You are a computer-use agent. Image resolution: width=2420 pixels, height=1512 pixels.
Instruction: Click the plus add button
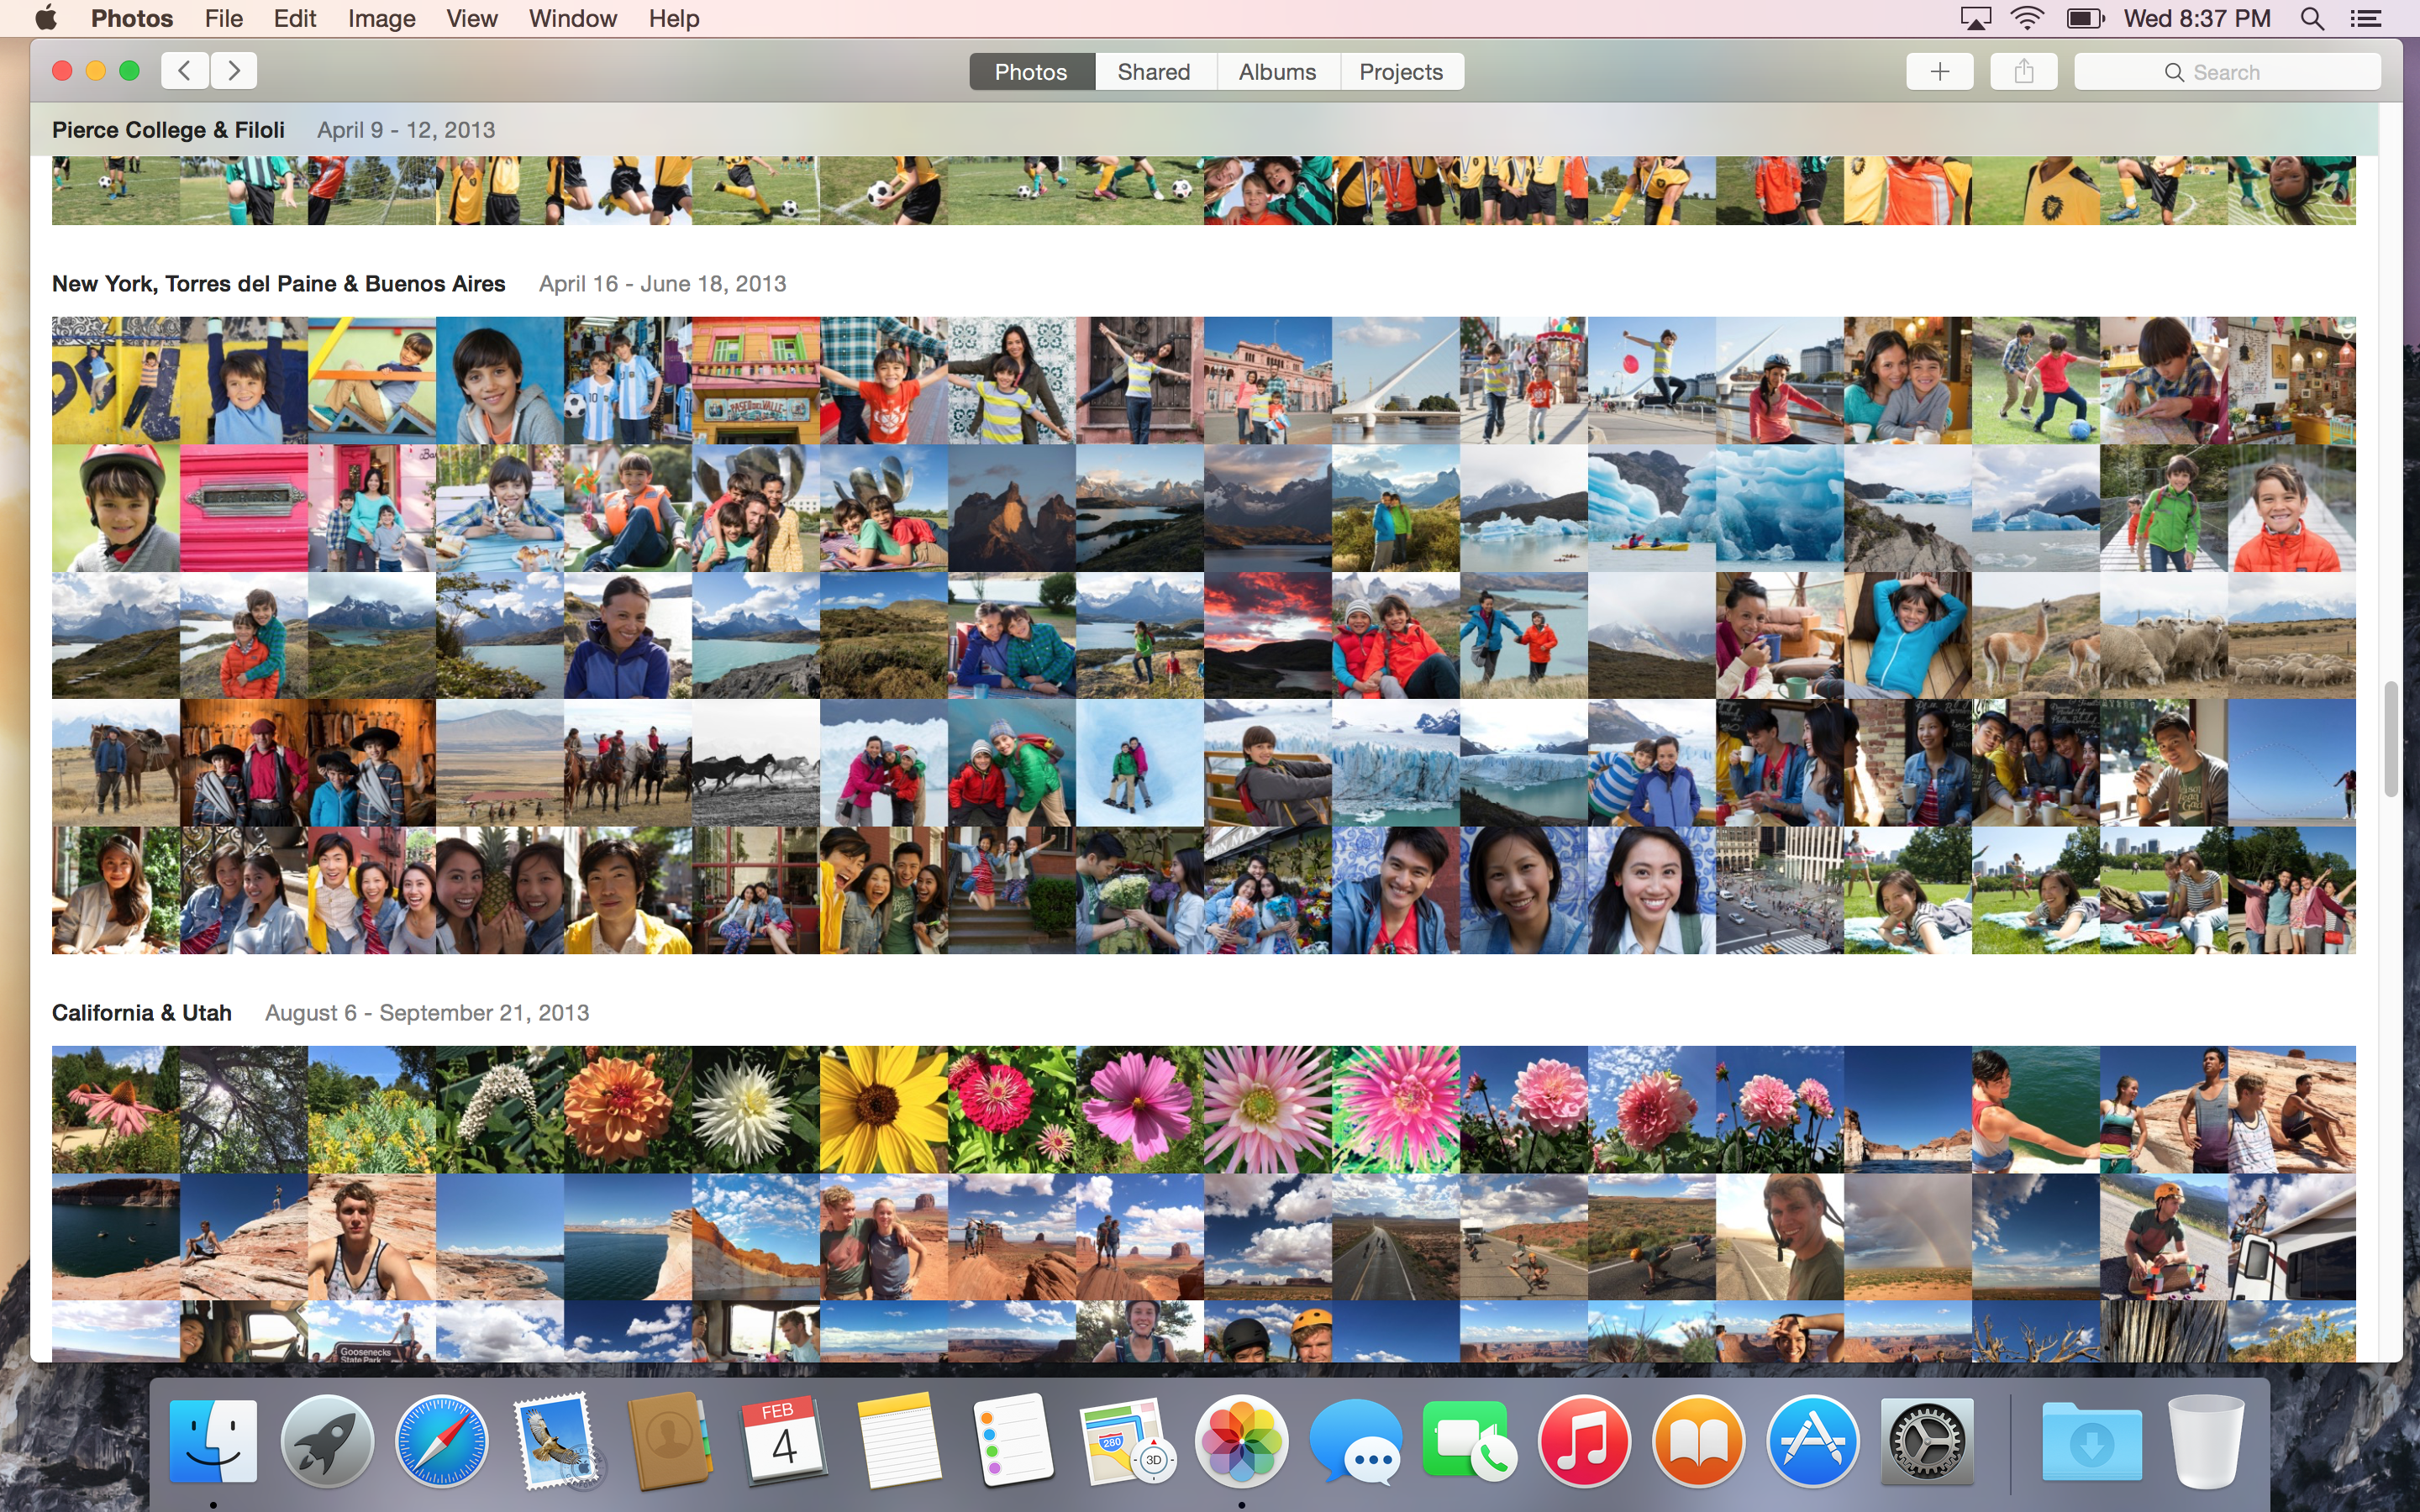point(1939,72)
